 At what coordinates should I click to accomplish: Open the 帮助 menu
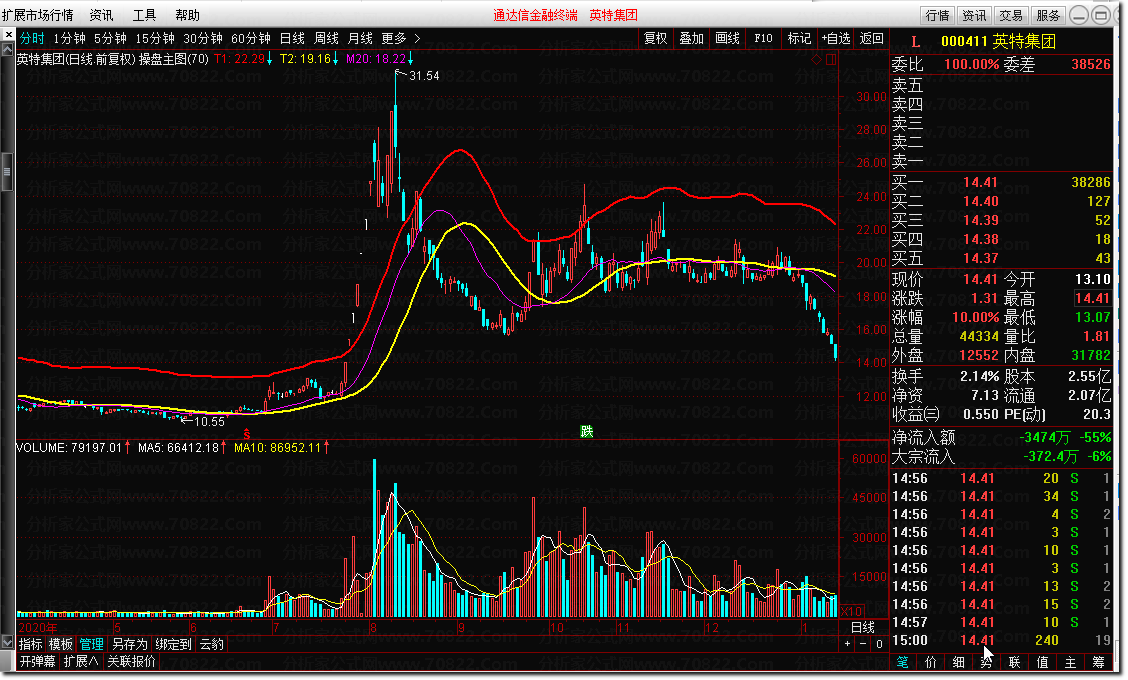(188, 14)
